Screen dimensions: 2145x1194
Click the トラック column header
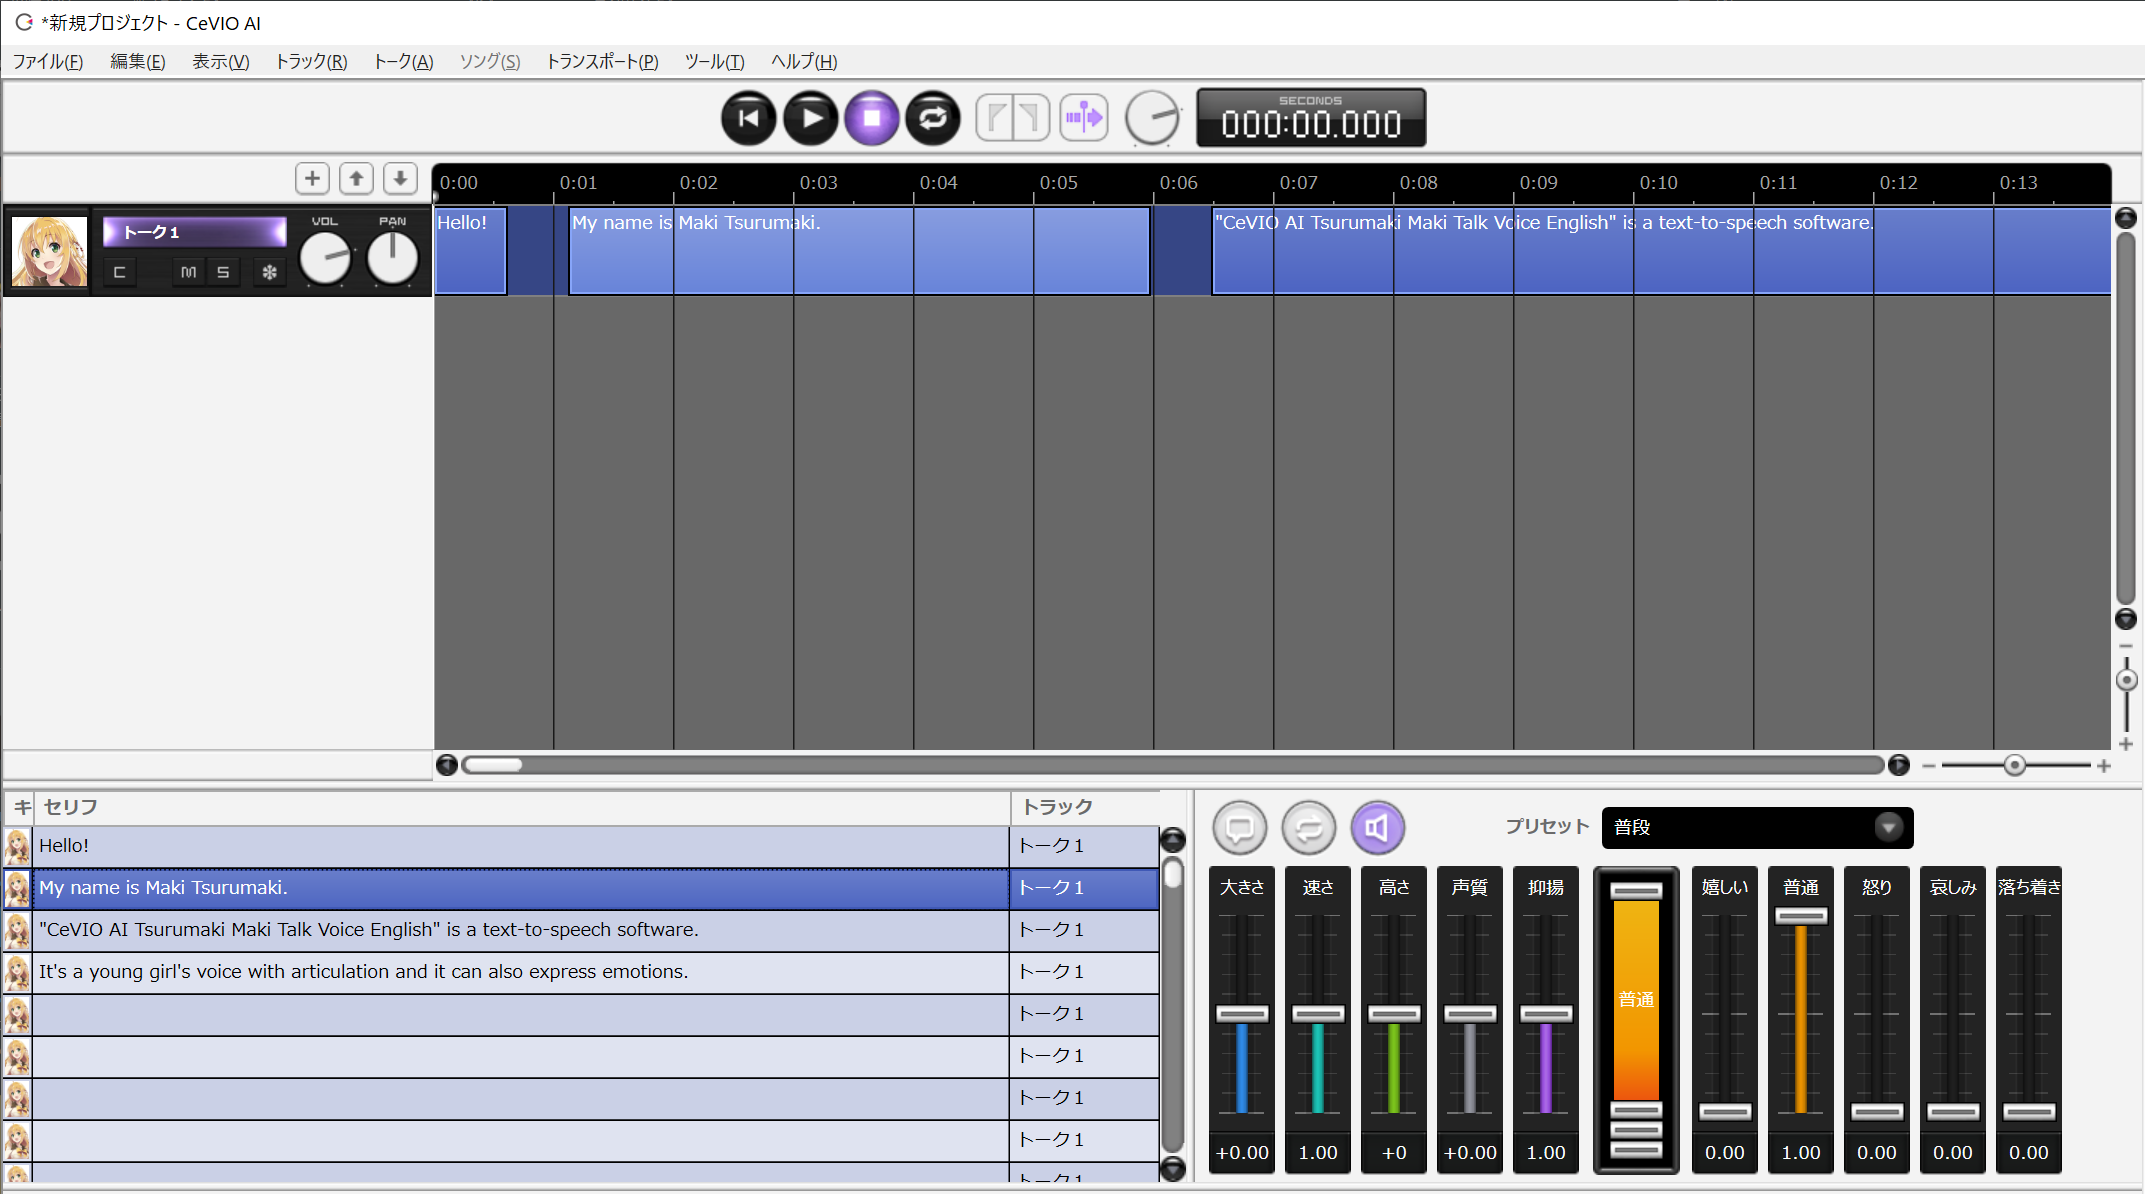1086,807
